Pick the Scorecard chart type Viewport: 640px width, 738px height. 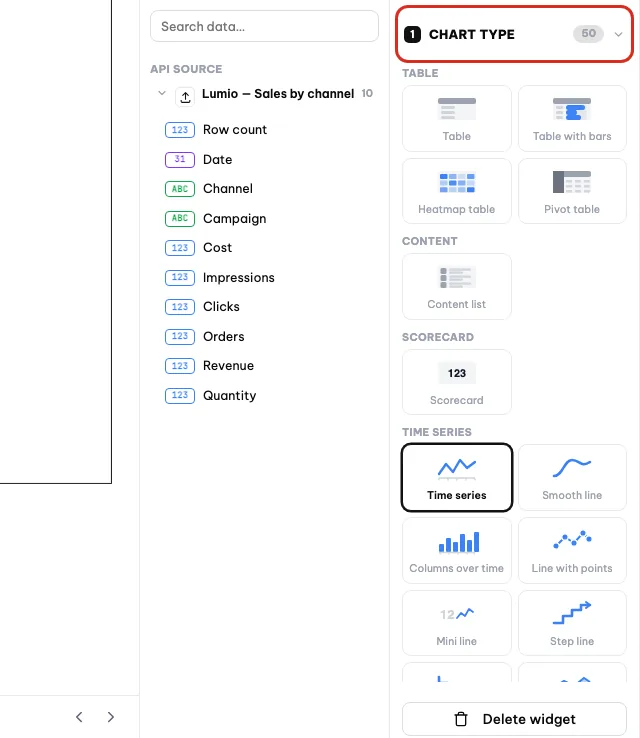point(456,382)
